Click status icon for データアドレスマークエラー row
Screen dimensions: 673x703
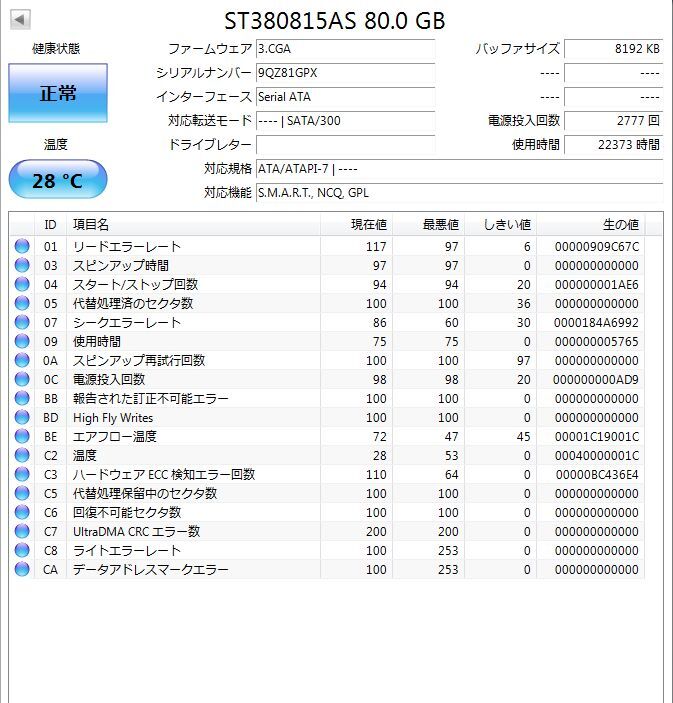pyautogui.click(x=22, y=570)
